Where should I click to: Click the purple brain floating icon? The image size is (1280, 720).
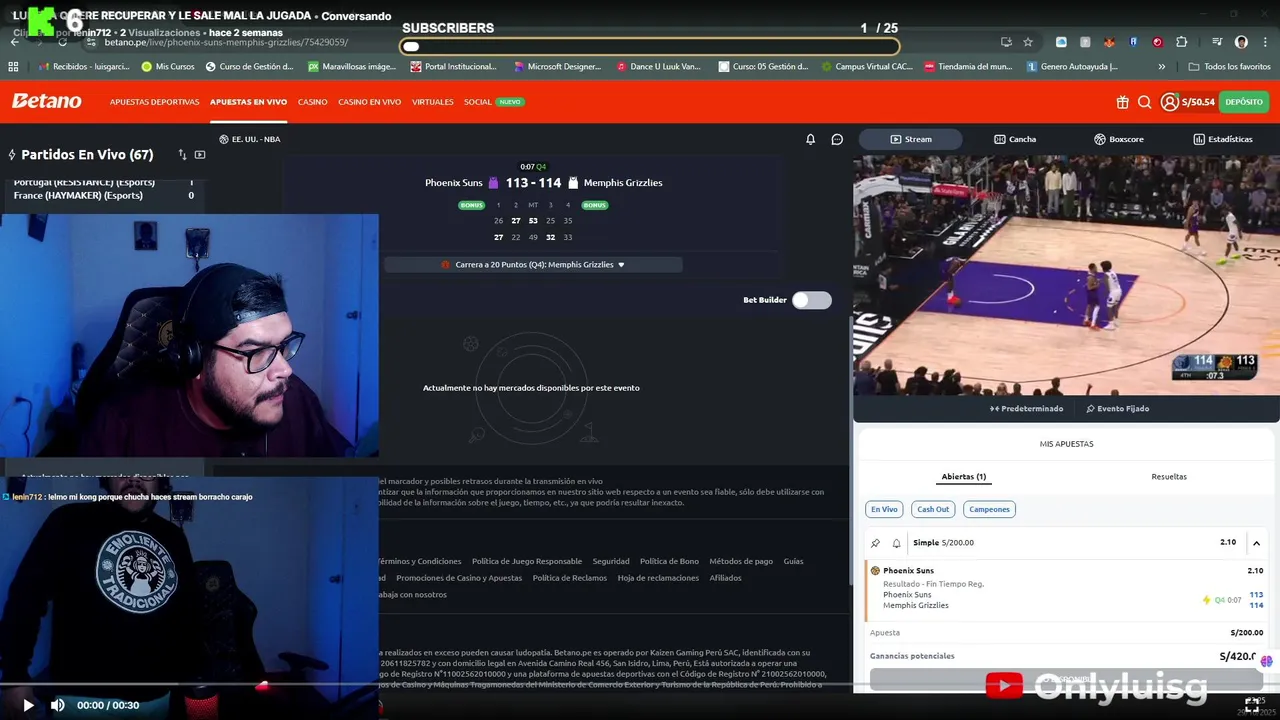pos(1266,661)
